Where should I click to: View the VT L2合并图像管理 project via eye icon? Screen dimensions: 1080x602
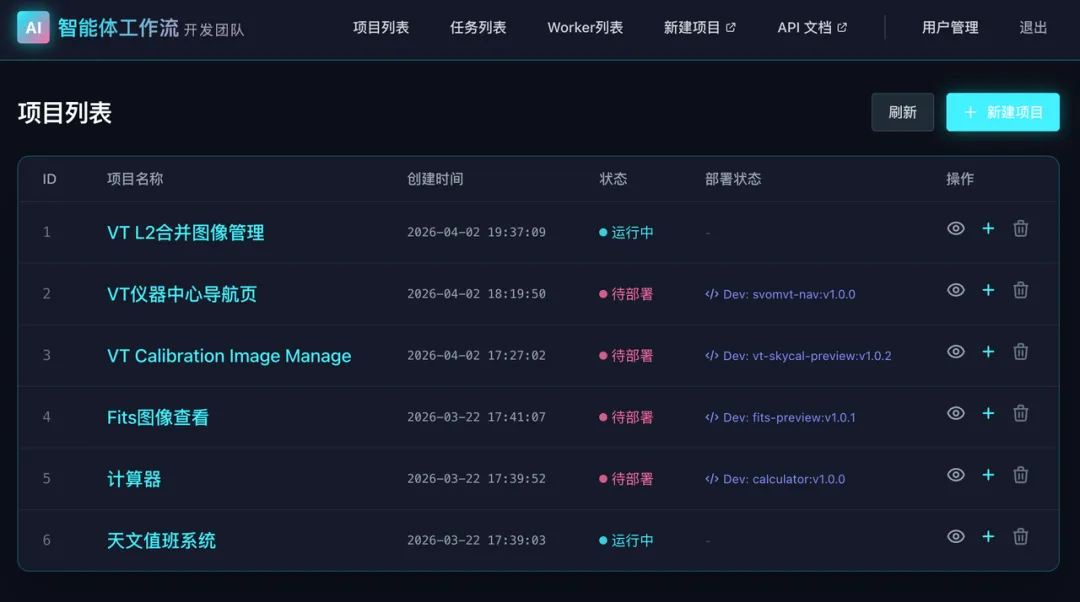tap(956, 229)
